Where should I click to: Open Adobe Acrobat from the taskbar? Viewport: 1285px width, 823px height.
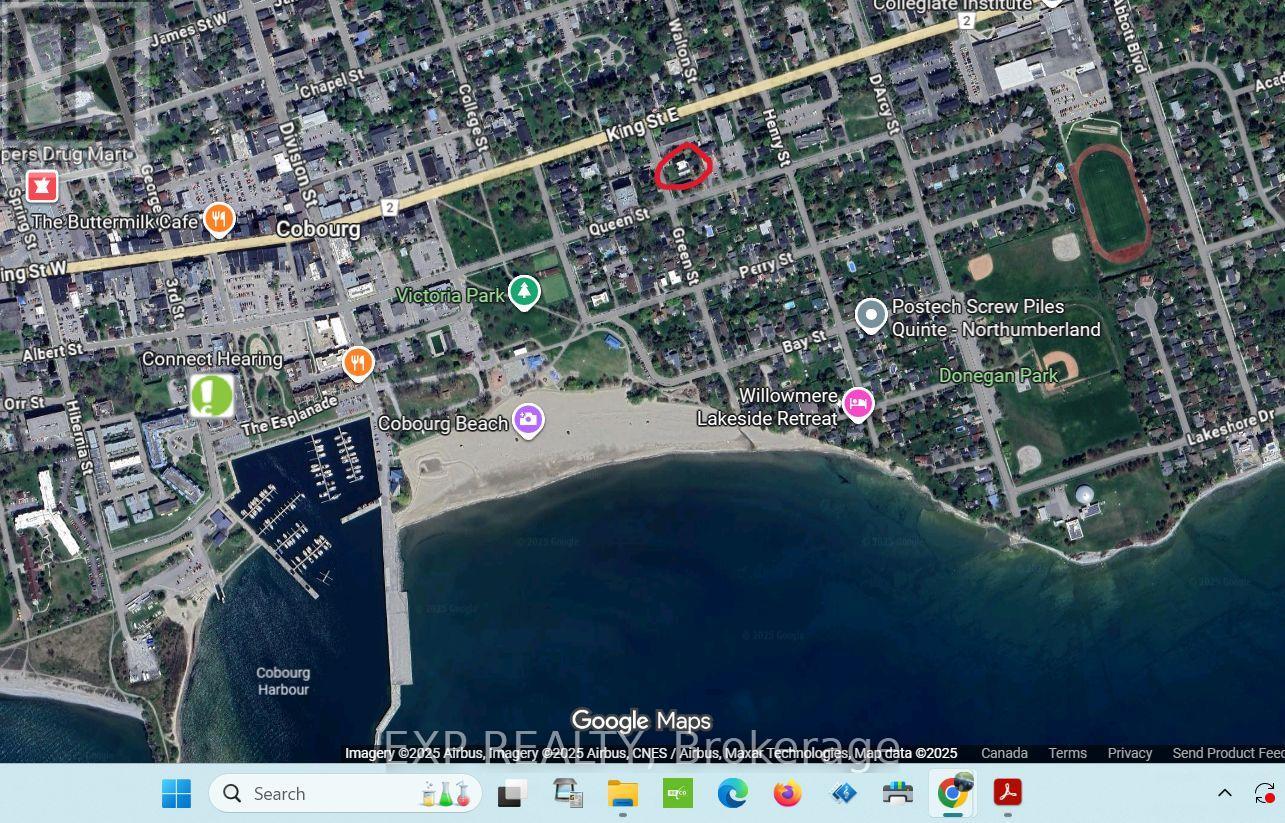coord(1007,793)
